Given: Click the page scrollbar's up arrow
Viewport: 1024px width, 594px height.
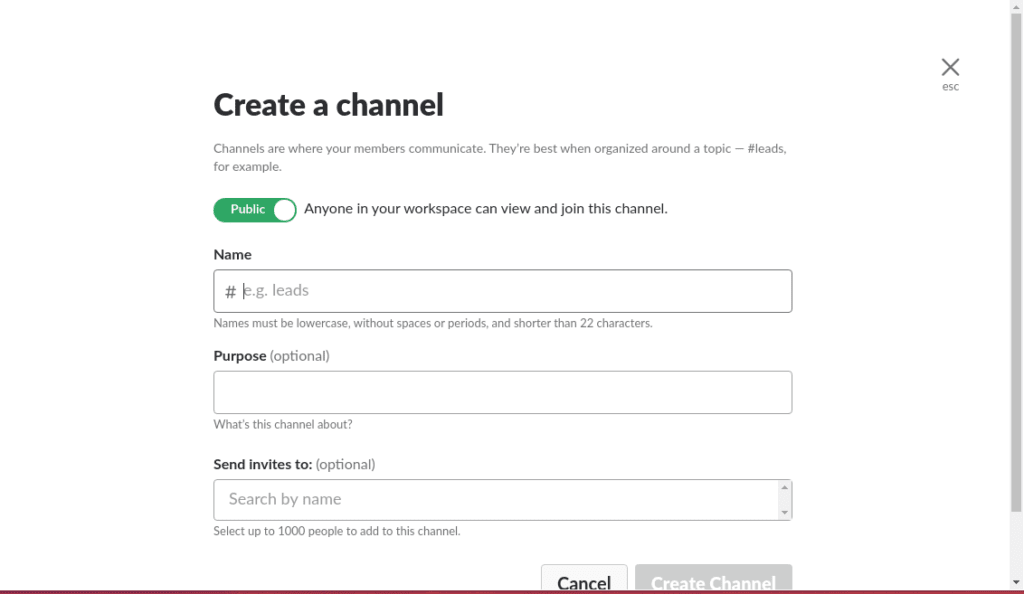Looking at the screenshot, I should 1016,7.
